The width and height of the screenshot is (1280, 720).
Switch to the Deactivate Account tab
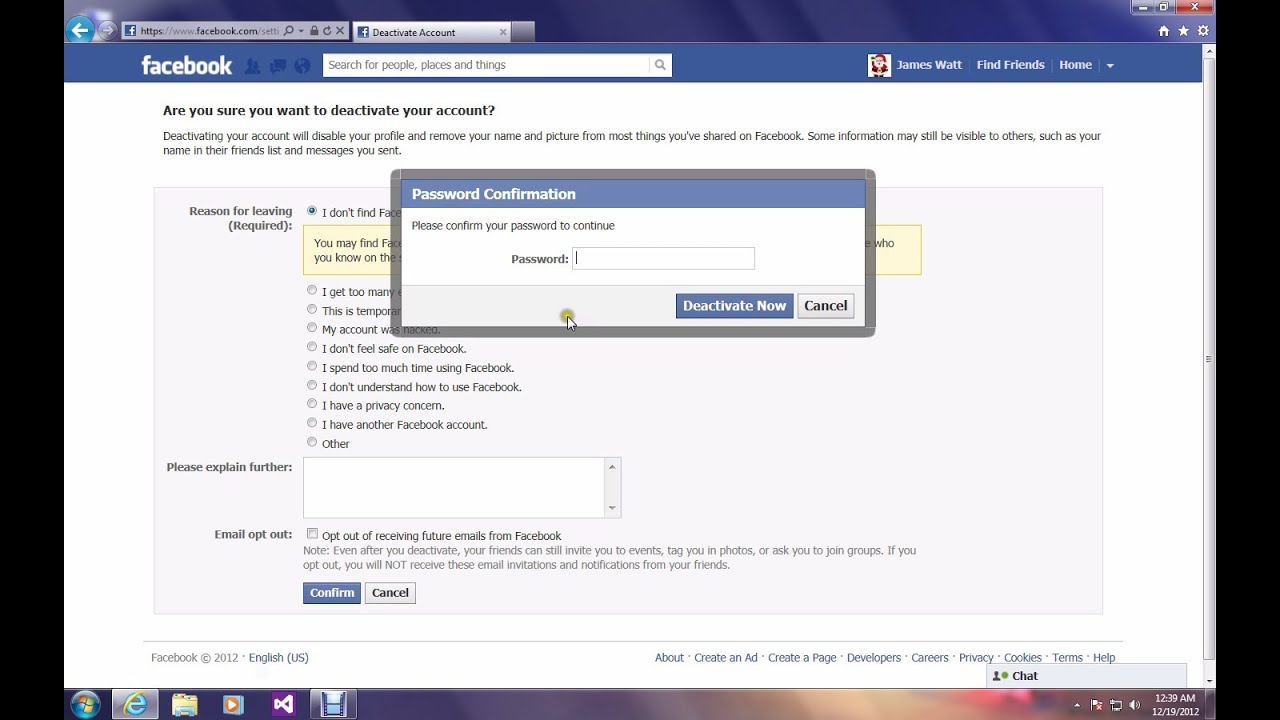point(431,32)
